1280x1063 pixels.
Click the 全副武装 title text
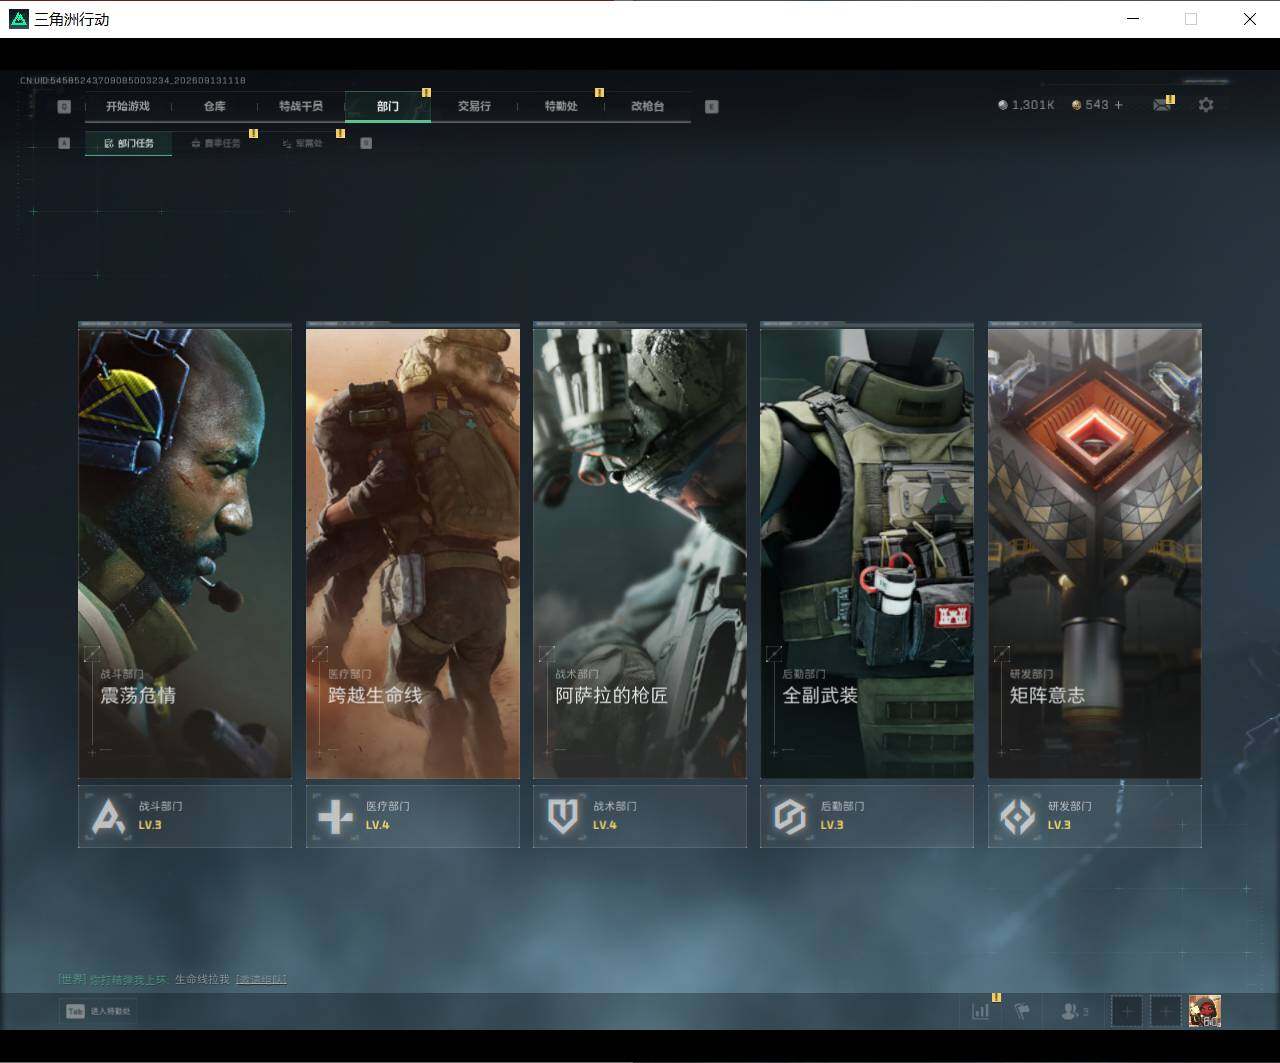coord(820,695)
